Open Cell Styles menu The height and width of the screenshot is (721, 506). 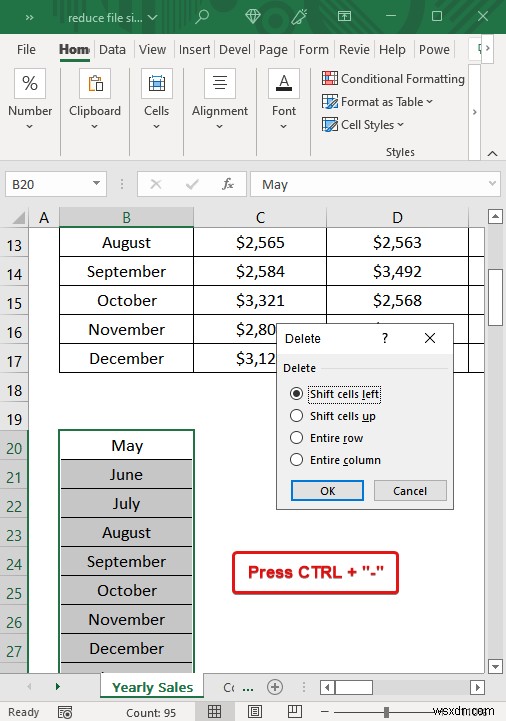362,125
